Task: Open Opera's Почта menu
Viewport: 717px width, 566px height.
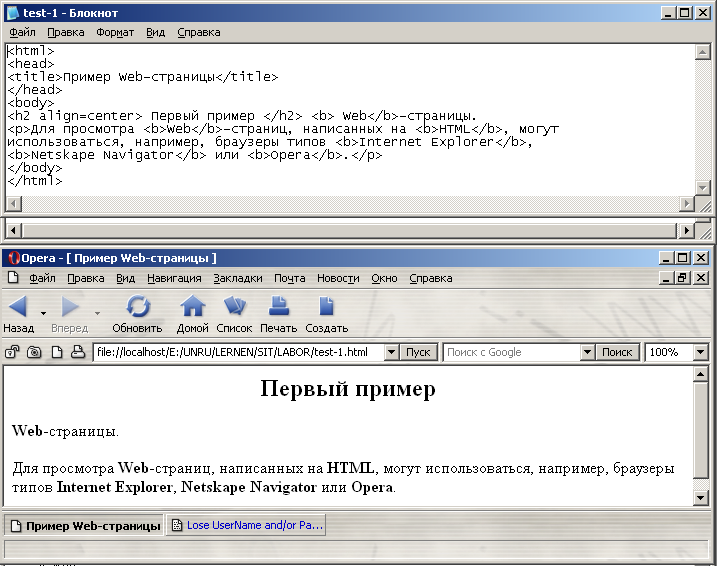Action: point(289,278)
